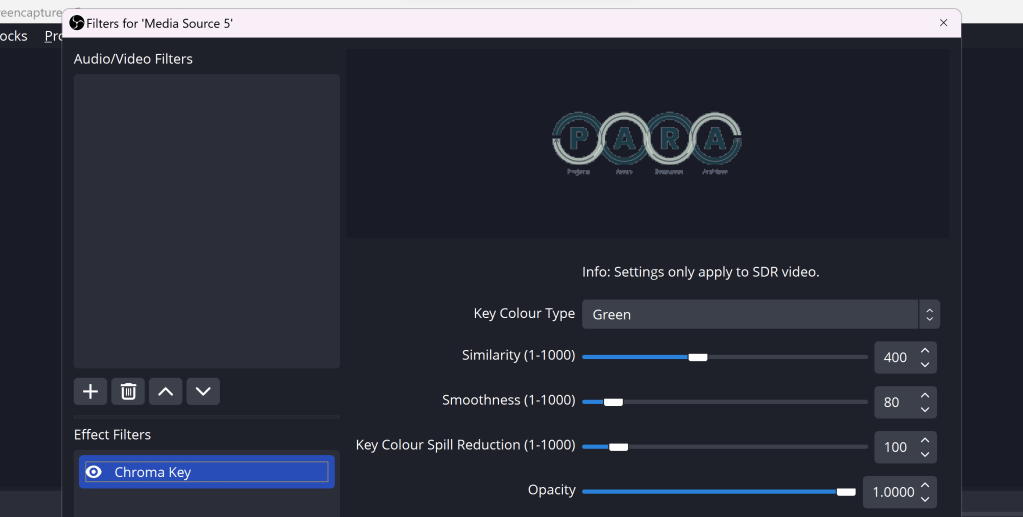This screenshot has height=517, width=1023.
Task: Click the Spill Reduction value field showing 100
Action: pyautogui.click(x=895, y=448)
